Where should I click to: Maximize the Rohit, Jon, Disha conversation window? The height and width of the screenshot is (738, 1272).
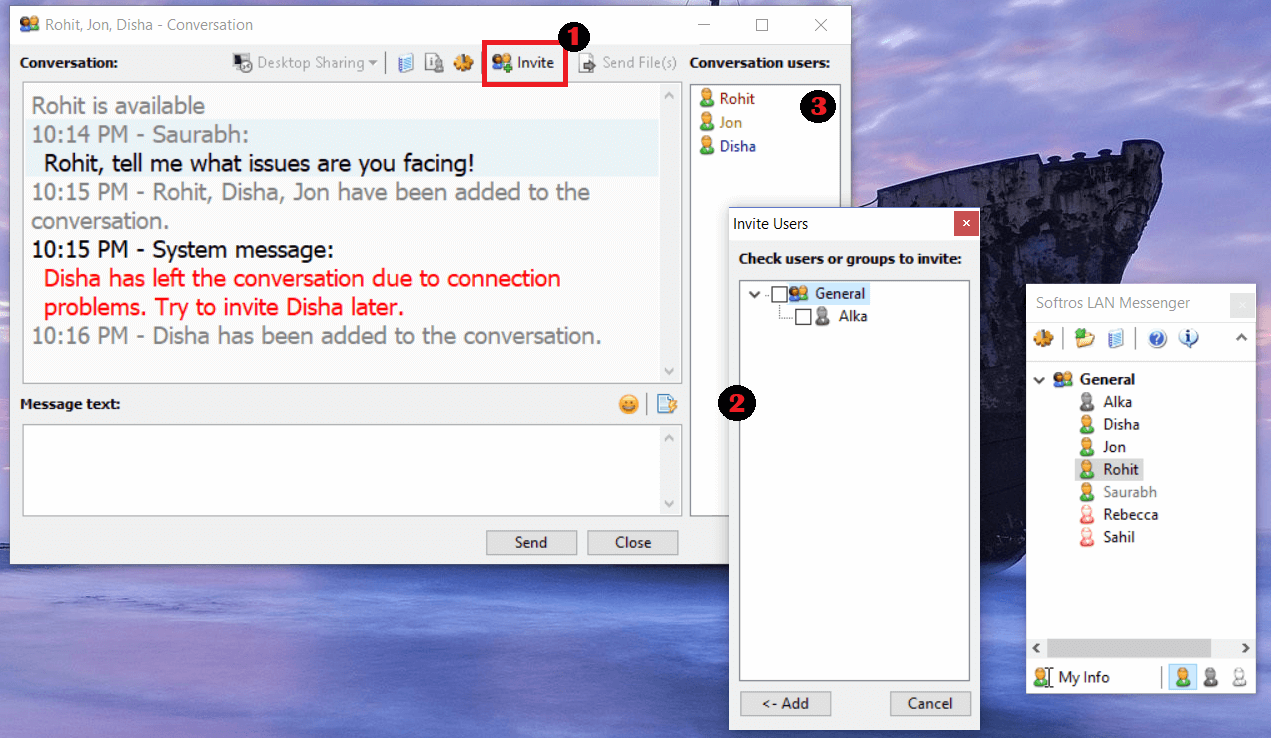coord(762,25)
